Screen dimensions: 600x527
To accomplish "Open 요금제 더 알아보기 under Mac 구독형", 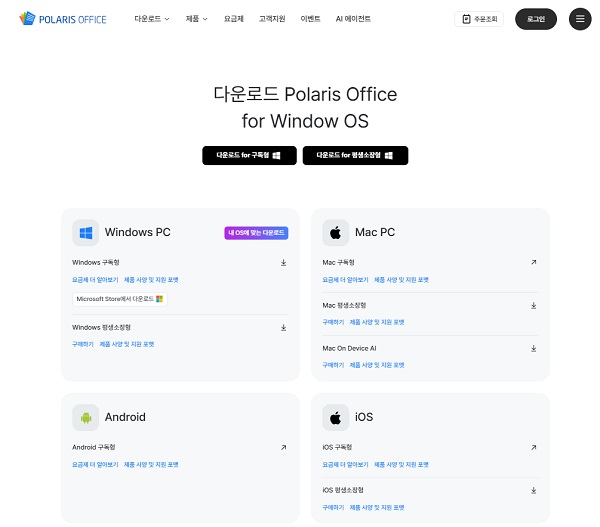I will point(346,280).
